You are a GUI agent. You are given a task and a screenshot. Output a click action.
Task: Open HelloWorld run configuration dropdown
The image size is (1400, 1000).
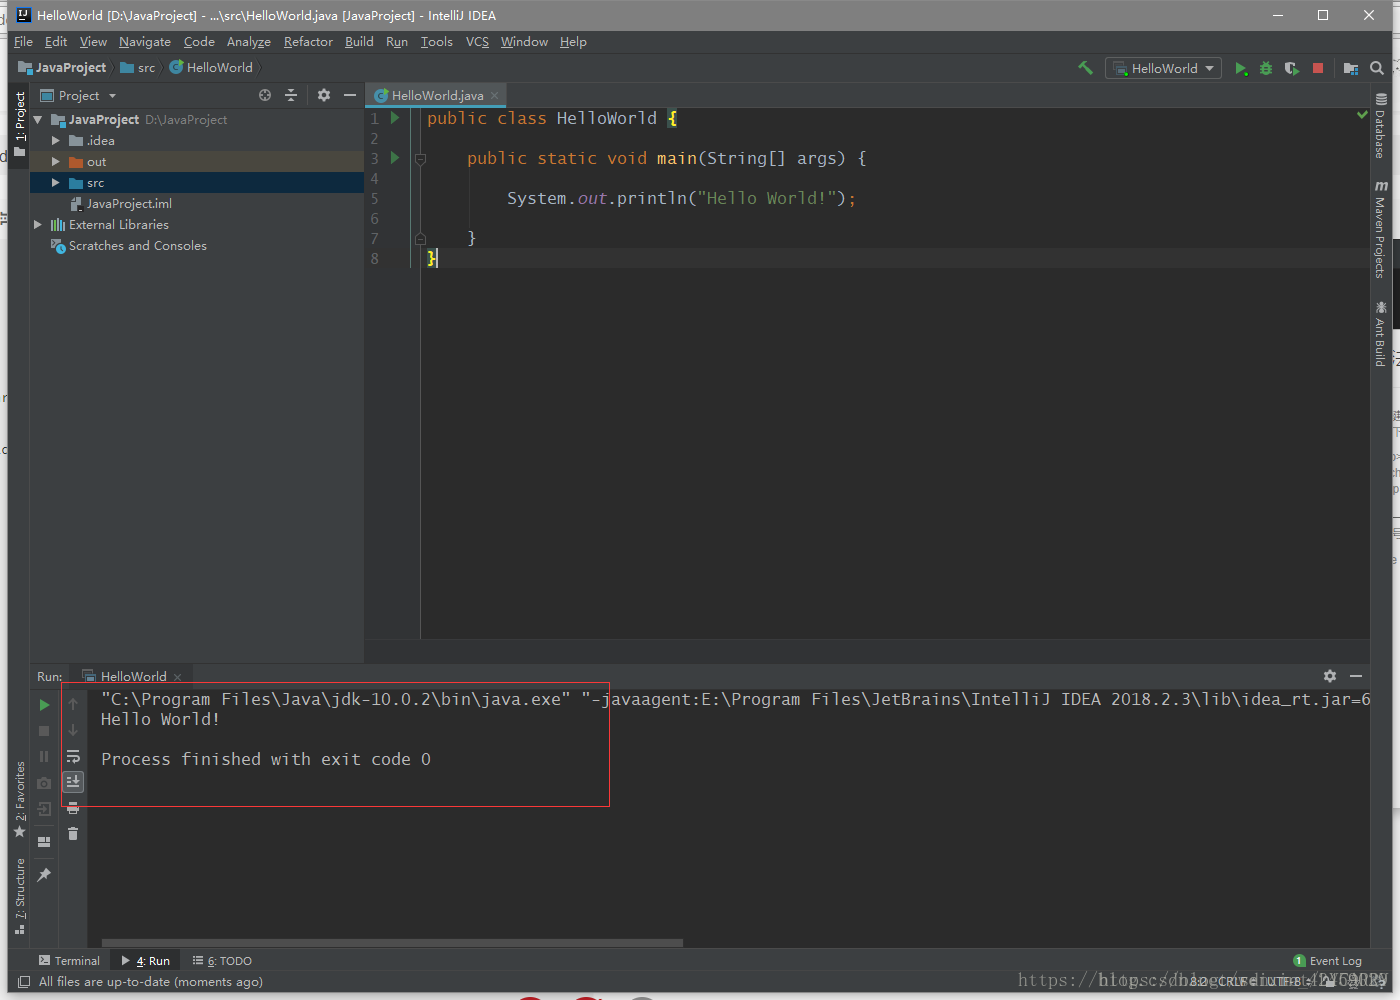[1164, 68]
